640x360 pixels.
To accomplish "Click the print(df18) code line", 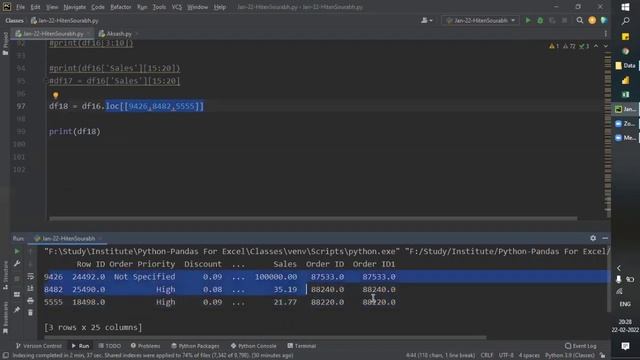I will coord(74,132).
